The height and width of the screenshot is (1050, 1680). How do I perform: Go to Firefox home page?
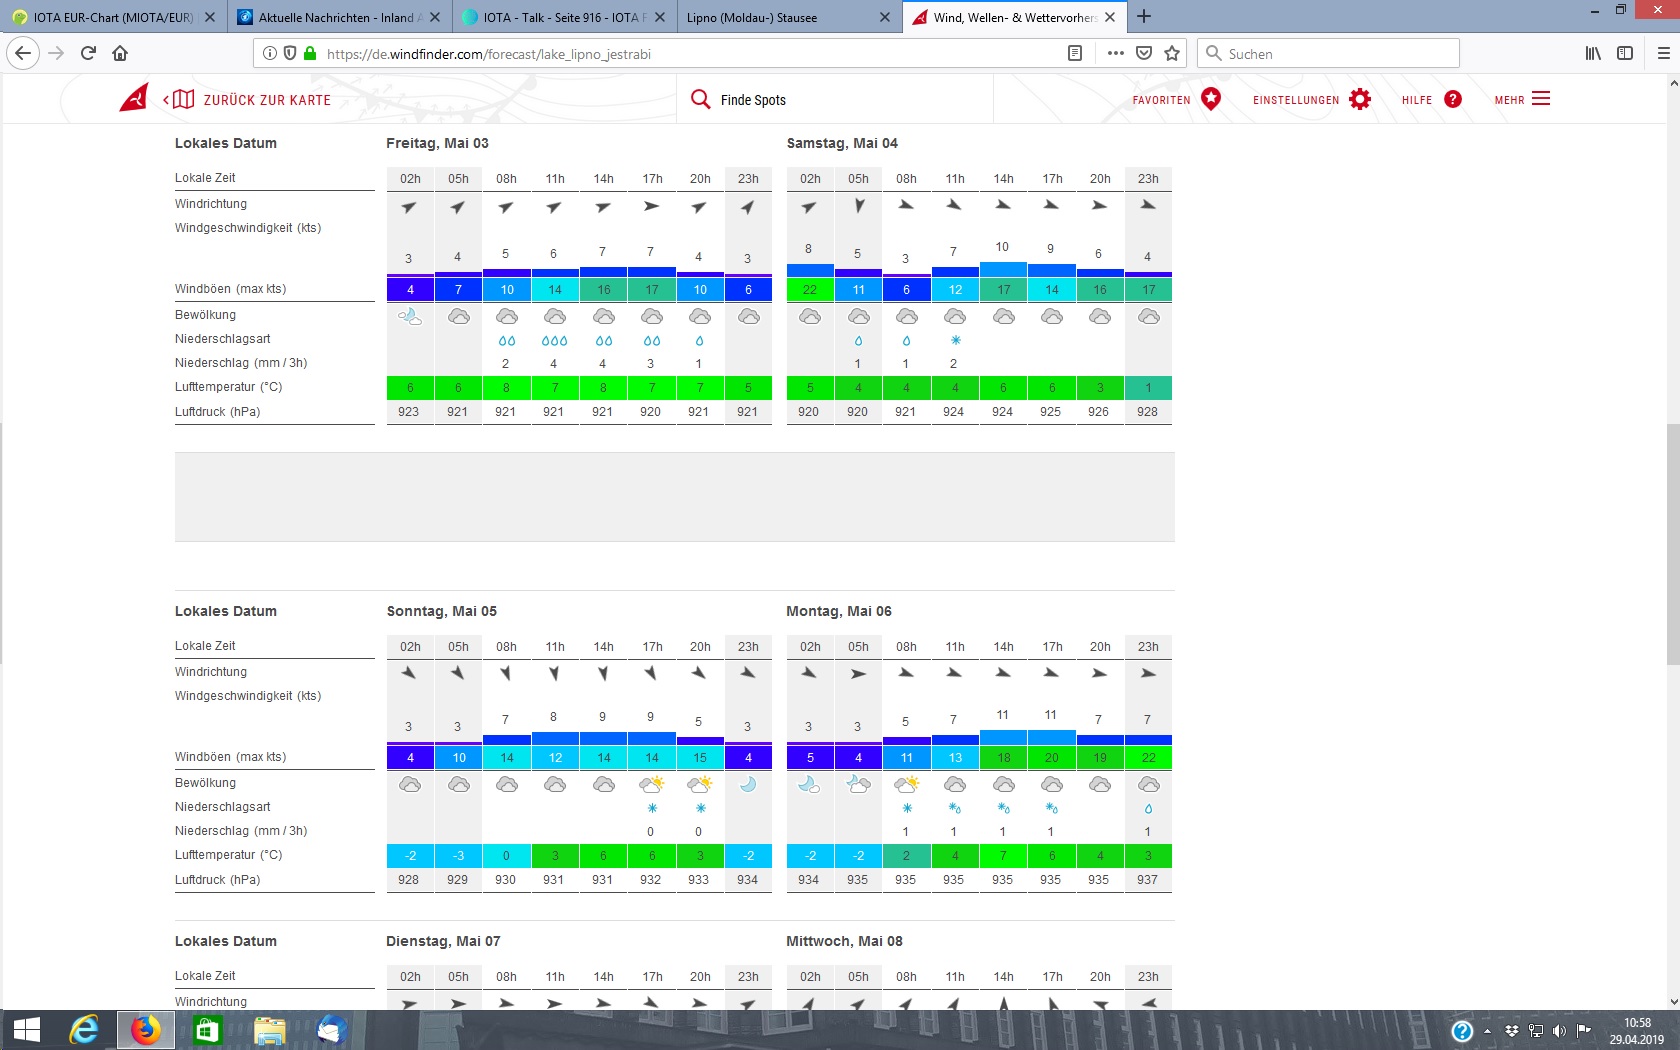(x=120, y=54)
